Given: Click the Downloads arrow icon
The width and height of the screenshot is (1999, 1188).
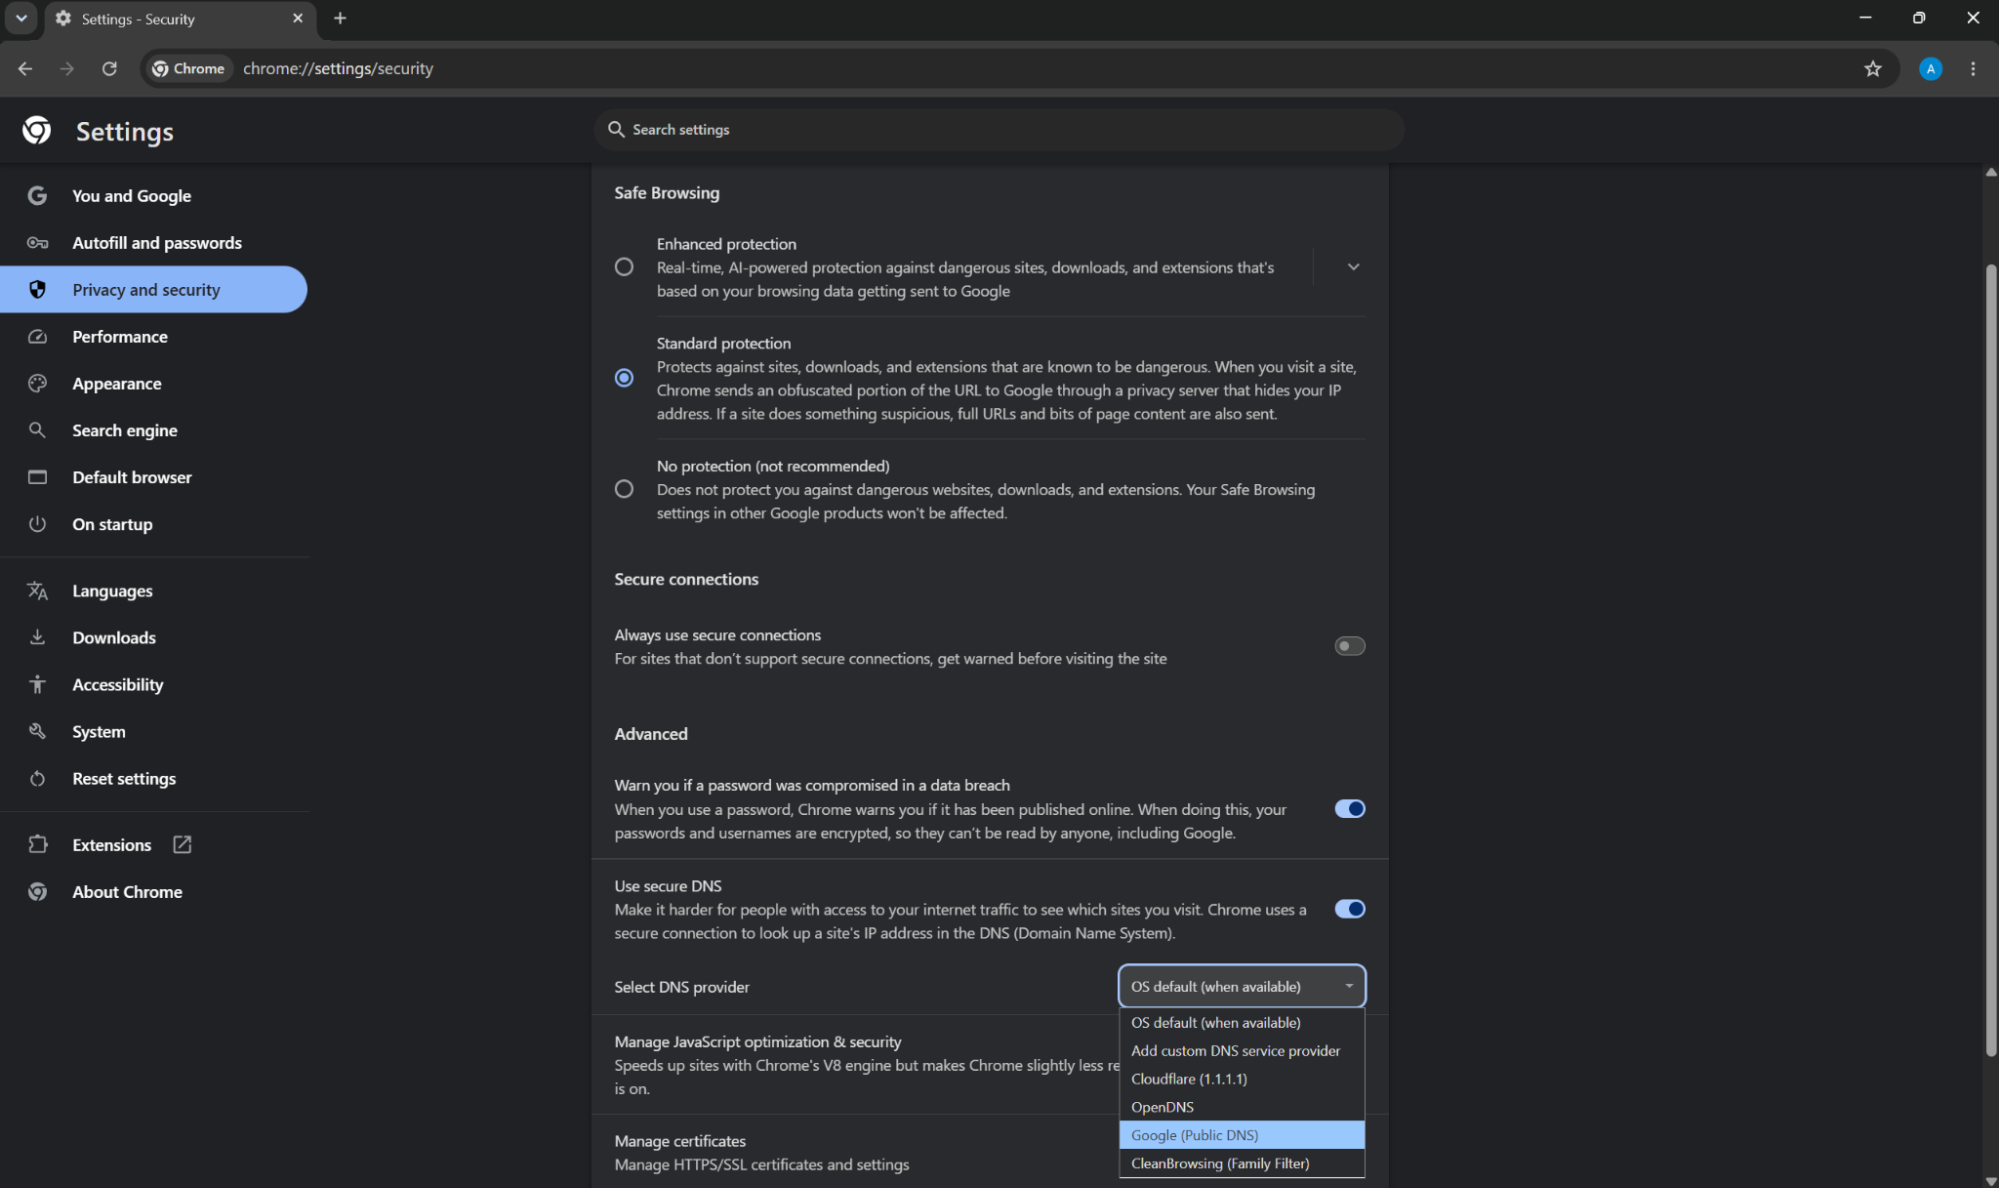Looking at the screenshot, I should click(37, 638).
